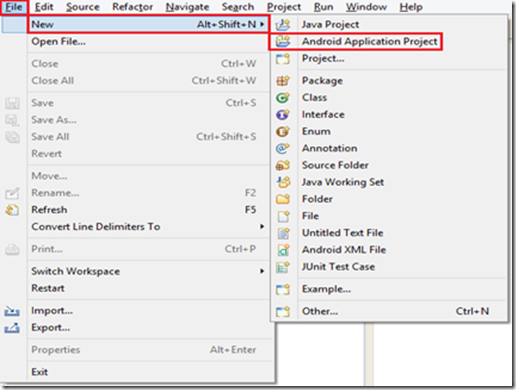Select Annotation from New submenu
The height and width of the screenshot is (390, 516).
tap(389, 148)
